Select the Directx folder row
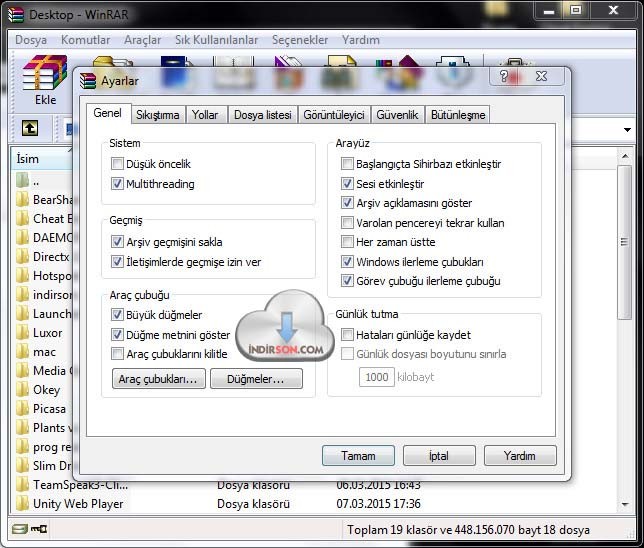Viewport: 644px width, 548px height. pos(44,256)
